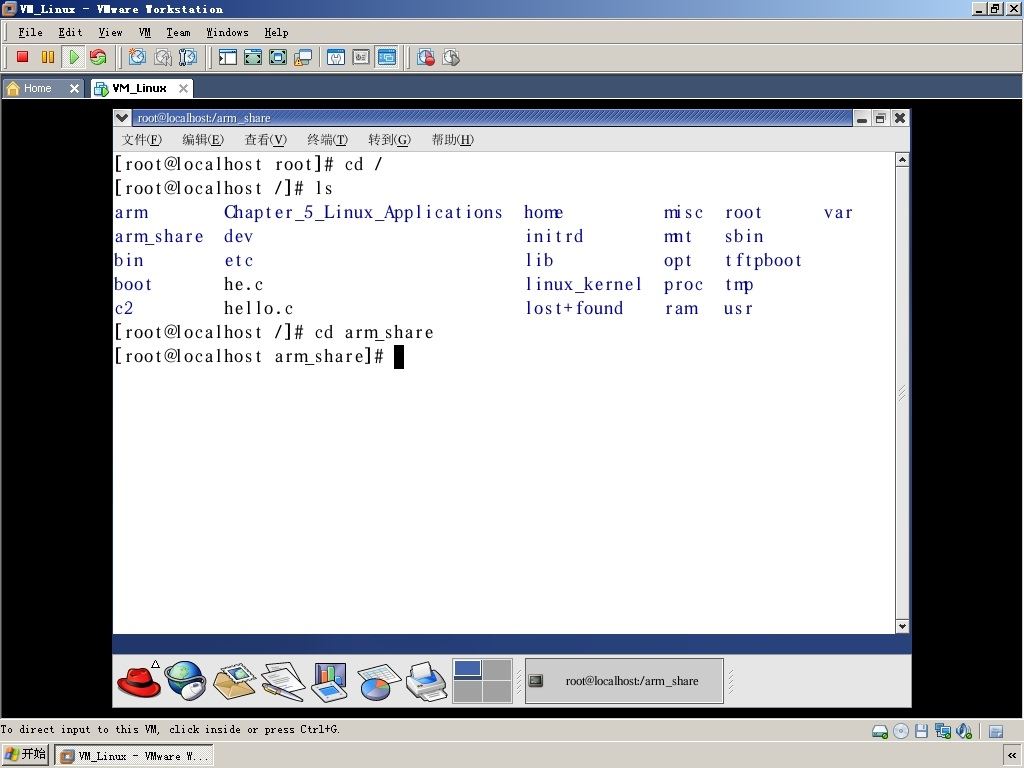The height and width of the screenshot is (768, 1024).
Task: Open the terminal 文件(F) menu
Action: [x=141, y=140]
